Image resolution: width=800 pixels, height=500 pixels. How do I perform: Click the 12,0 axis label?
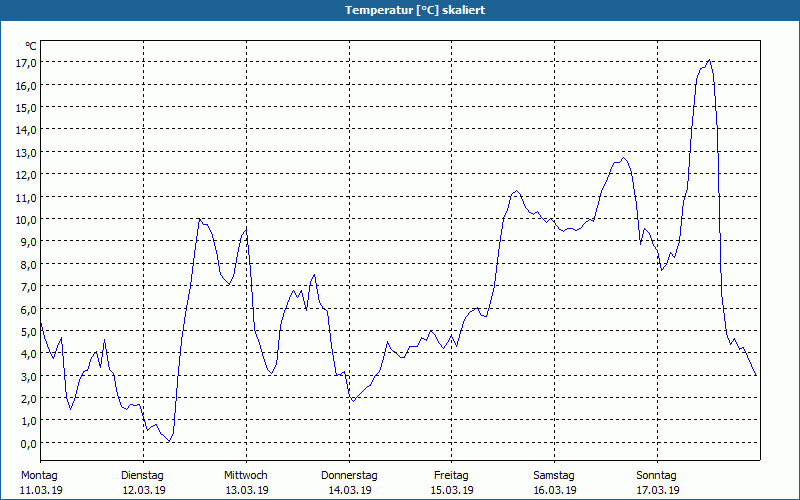click(26, 174)
